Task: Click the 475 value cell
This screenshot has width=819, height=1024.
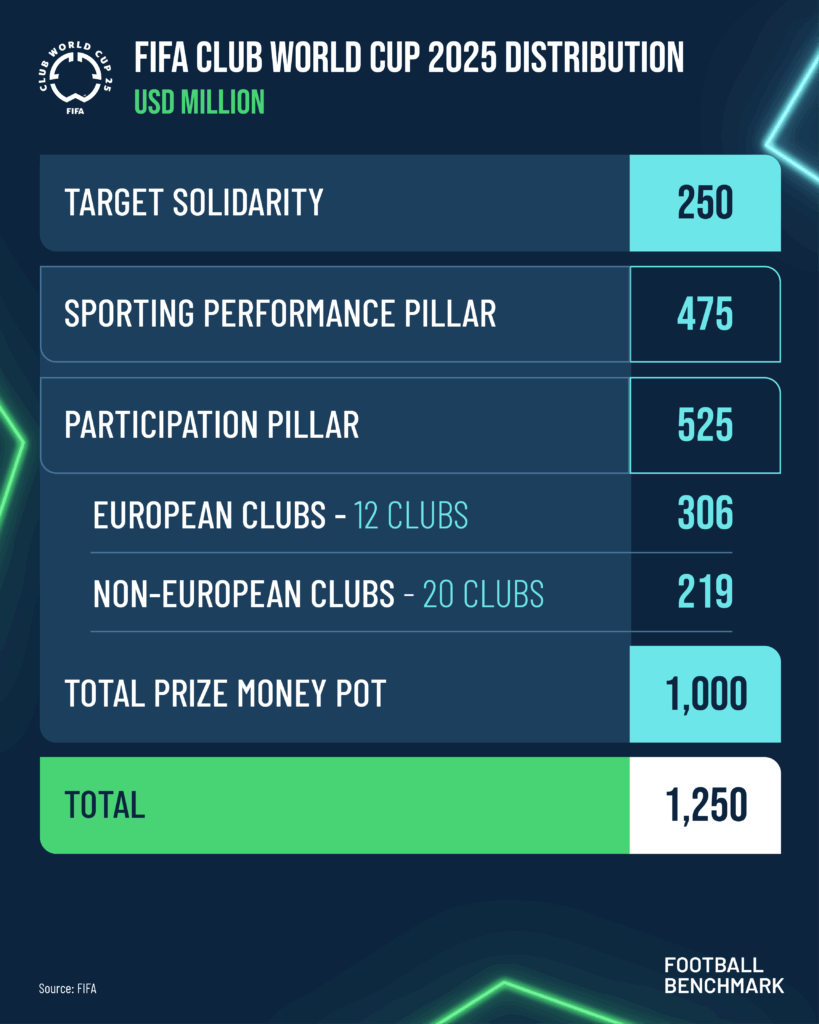Action: click(x=705, y=314)
